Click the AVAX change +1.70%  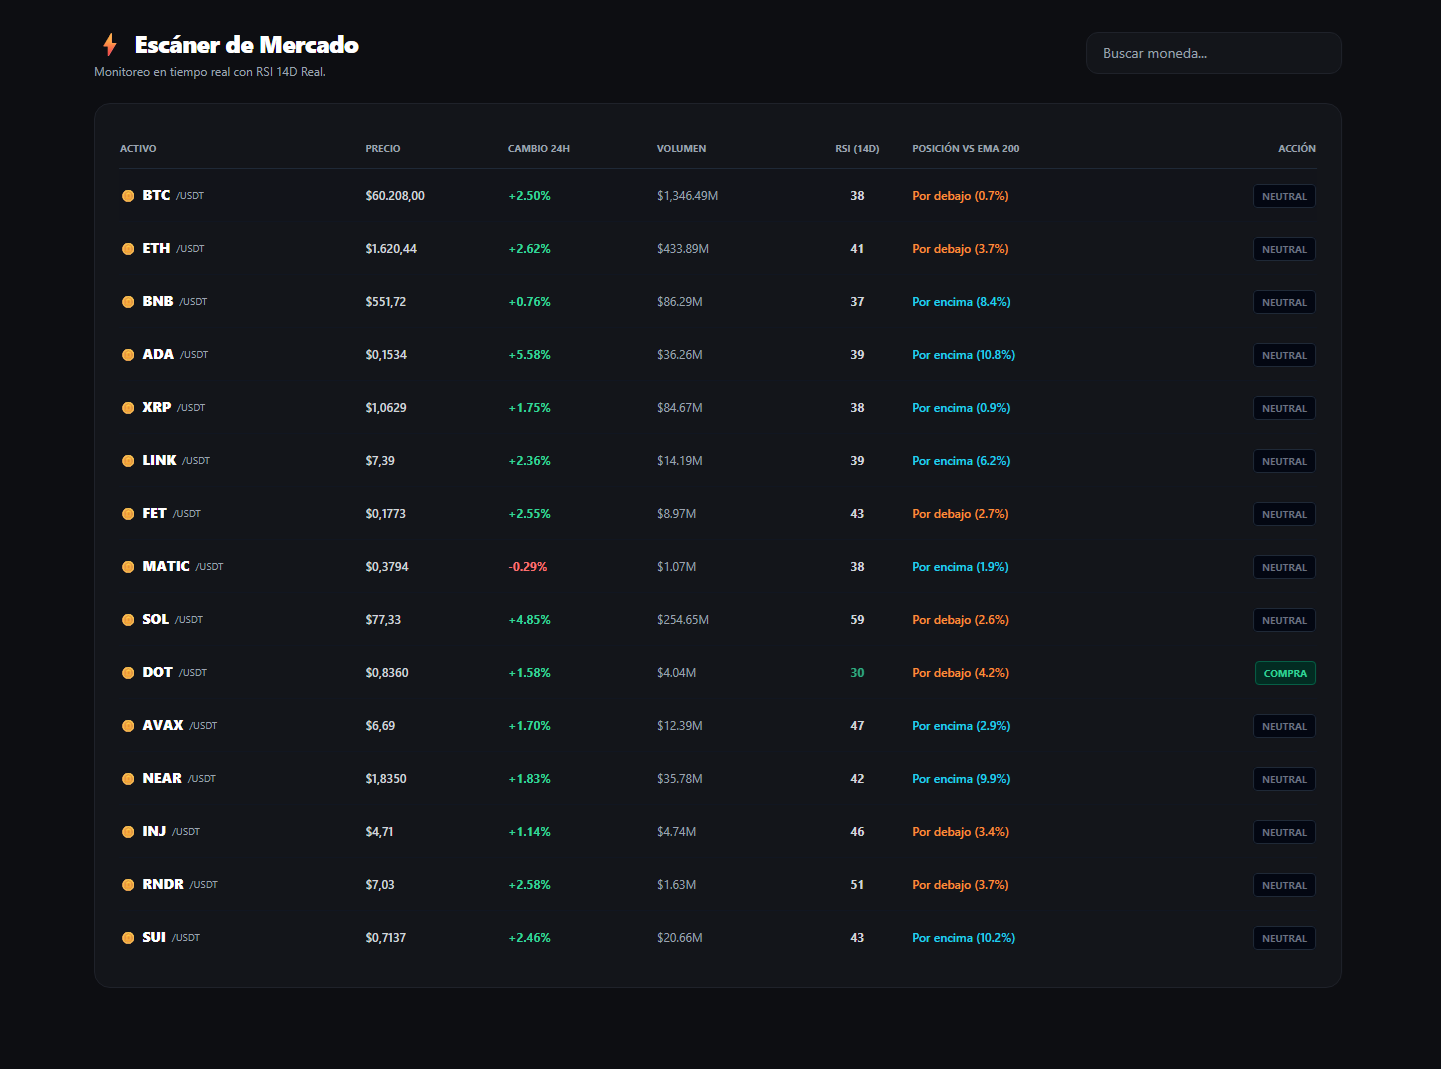(529, 726)
